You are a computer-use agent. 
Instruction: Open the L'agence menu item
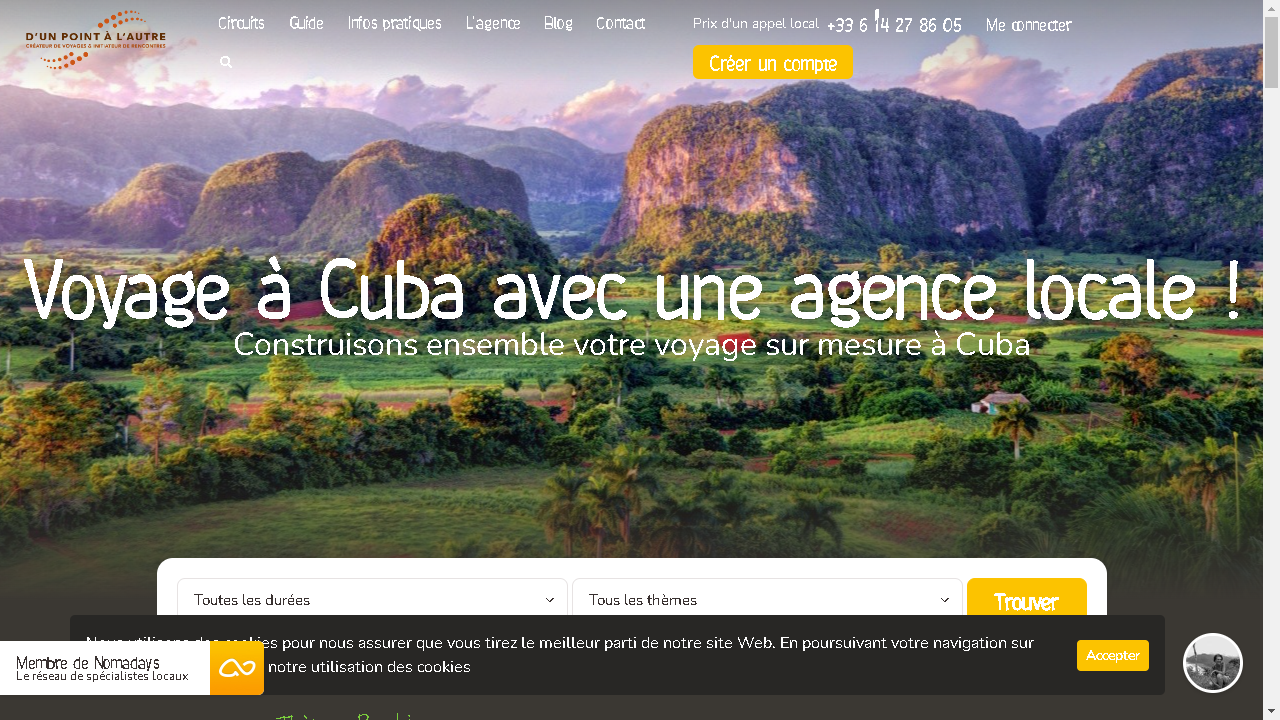pyautogui.click(x=493, y=23)
